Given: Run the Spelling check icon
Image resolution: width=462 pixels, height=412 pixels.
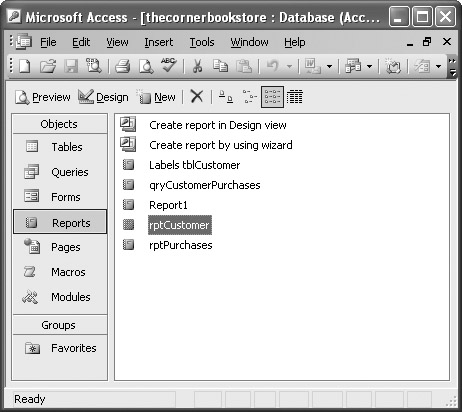Looking at the screenshot, I should click(x=169, y=65).
